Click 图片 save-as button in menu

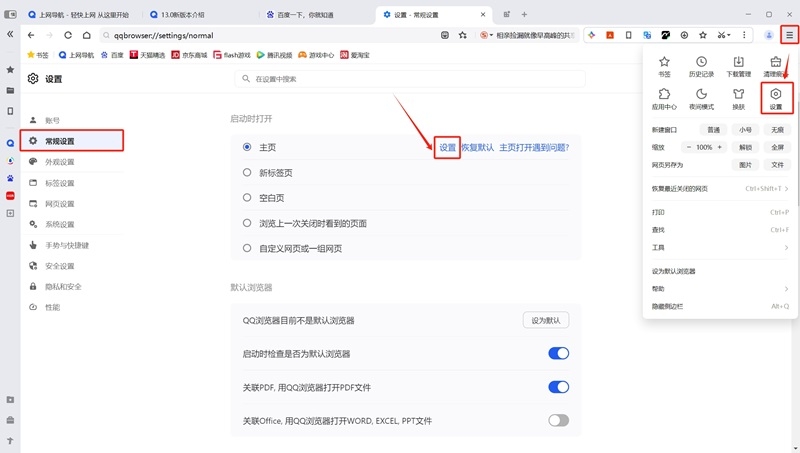pyautogui.click(x=745, y=165)
